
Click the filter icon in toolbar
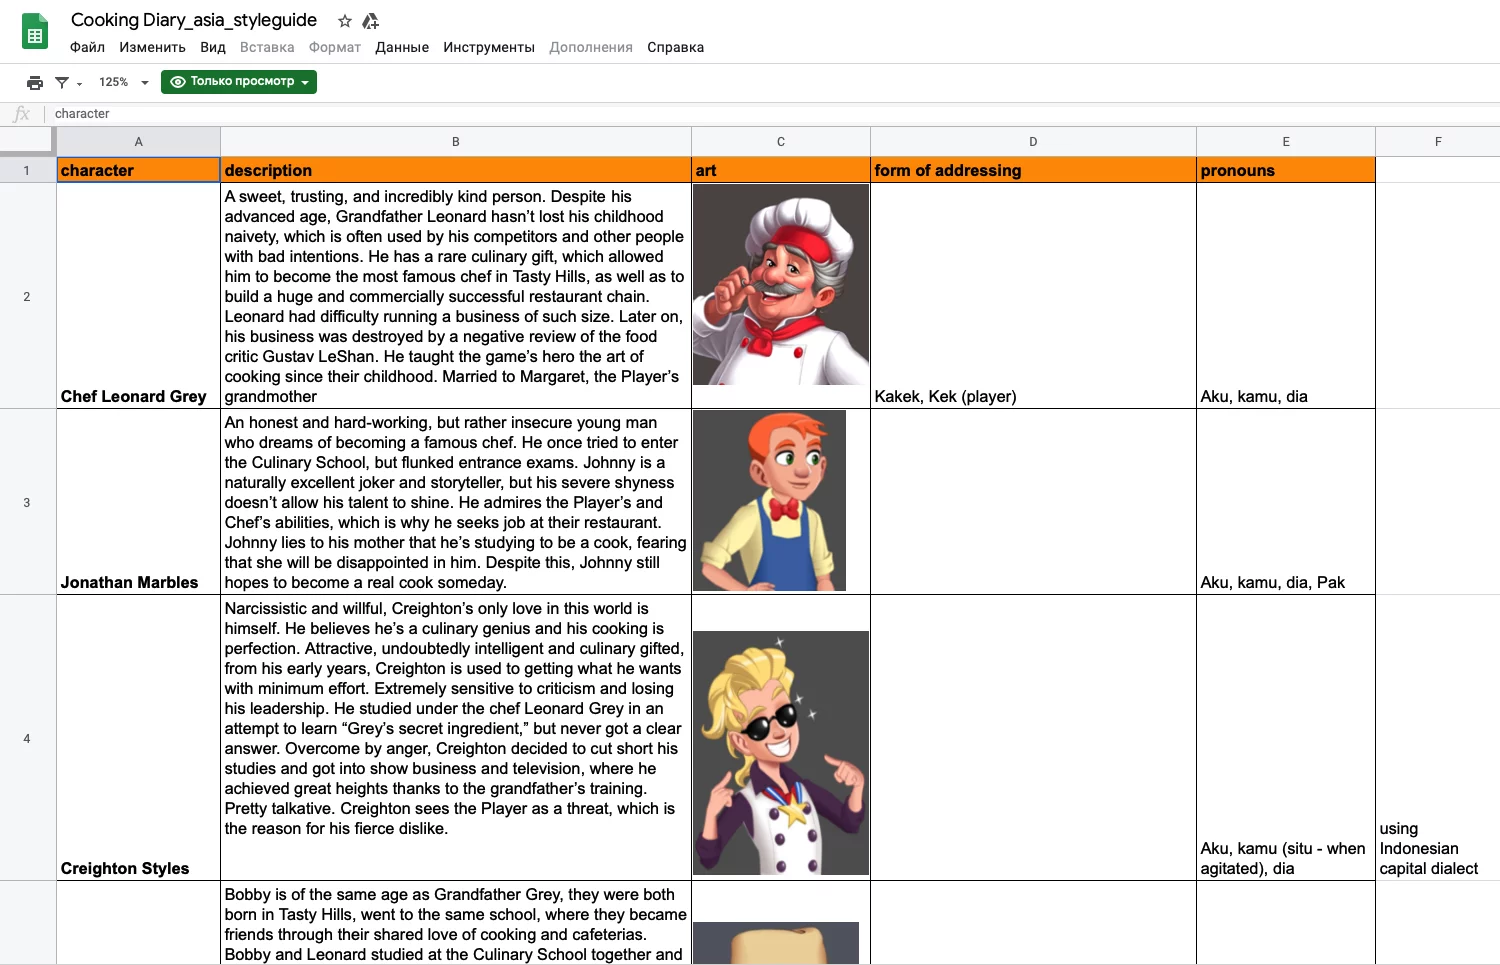[x=62, y=82]
